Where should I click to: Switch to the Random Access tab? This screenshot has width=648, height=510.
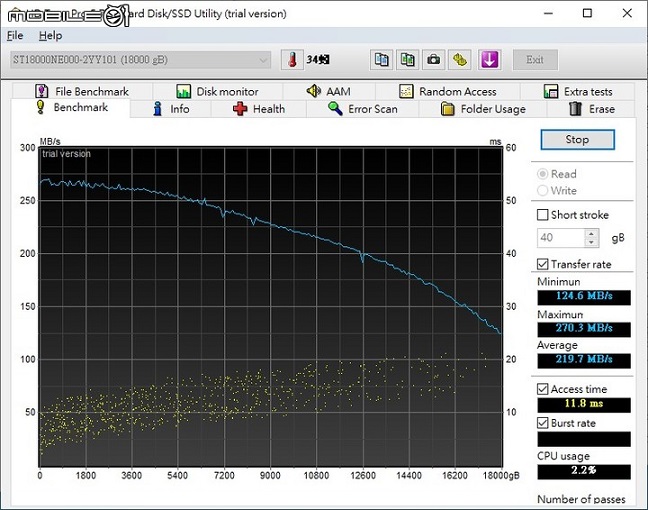pos(448,91)
